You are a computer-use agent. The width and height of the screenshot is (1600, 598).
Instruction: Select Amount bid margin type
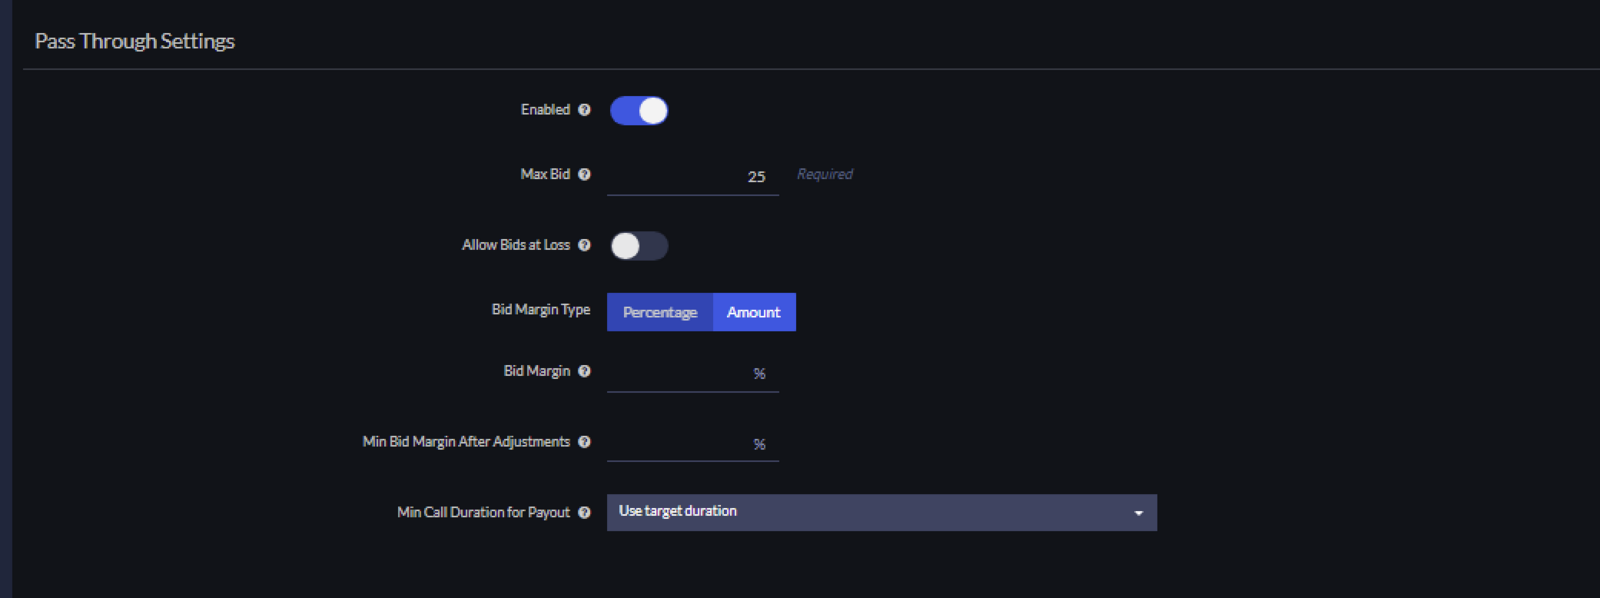point(754,312)
